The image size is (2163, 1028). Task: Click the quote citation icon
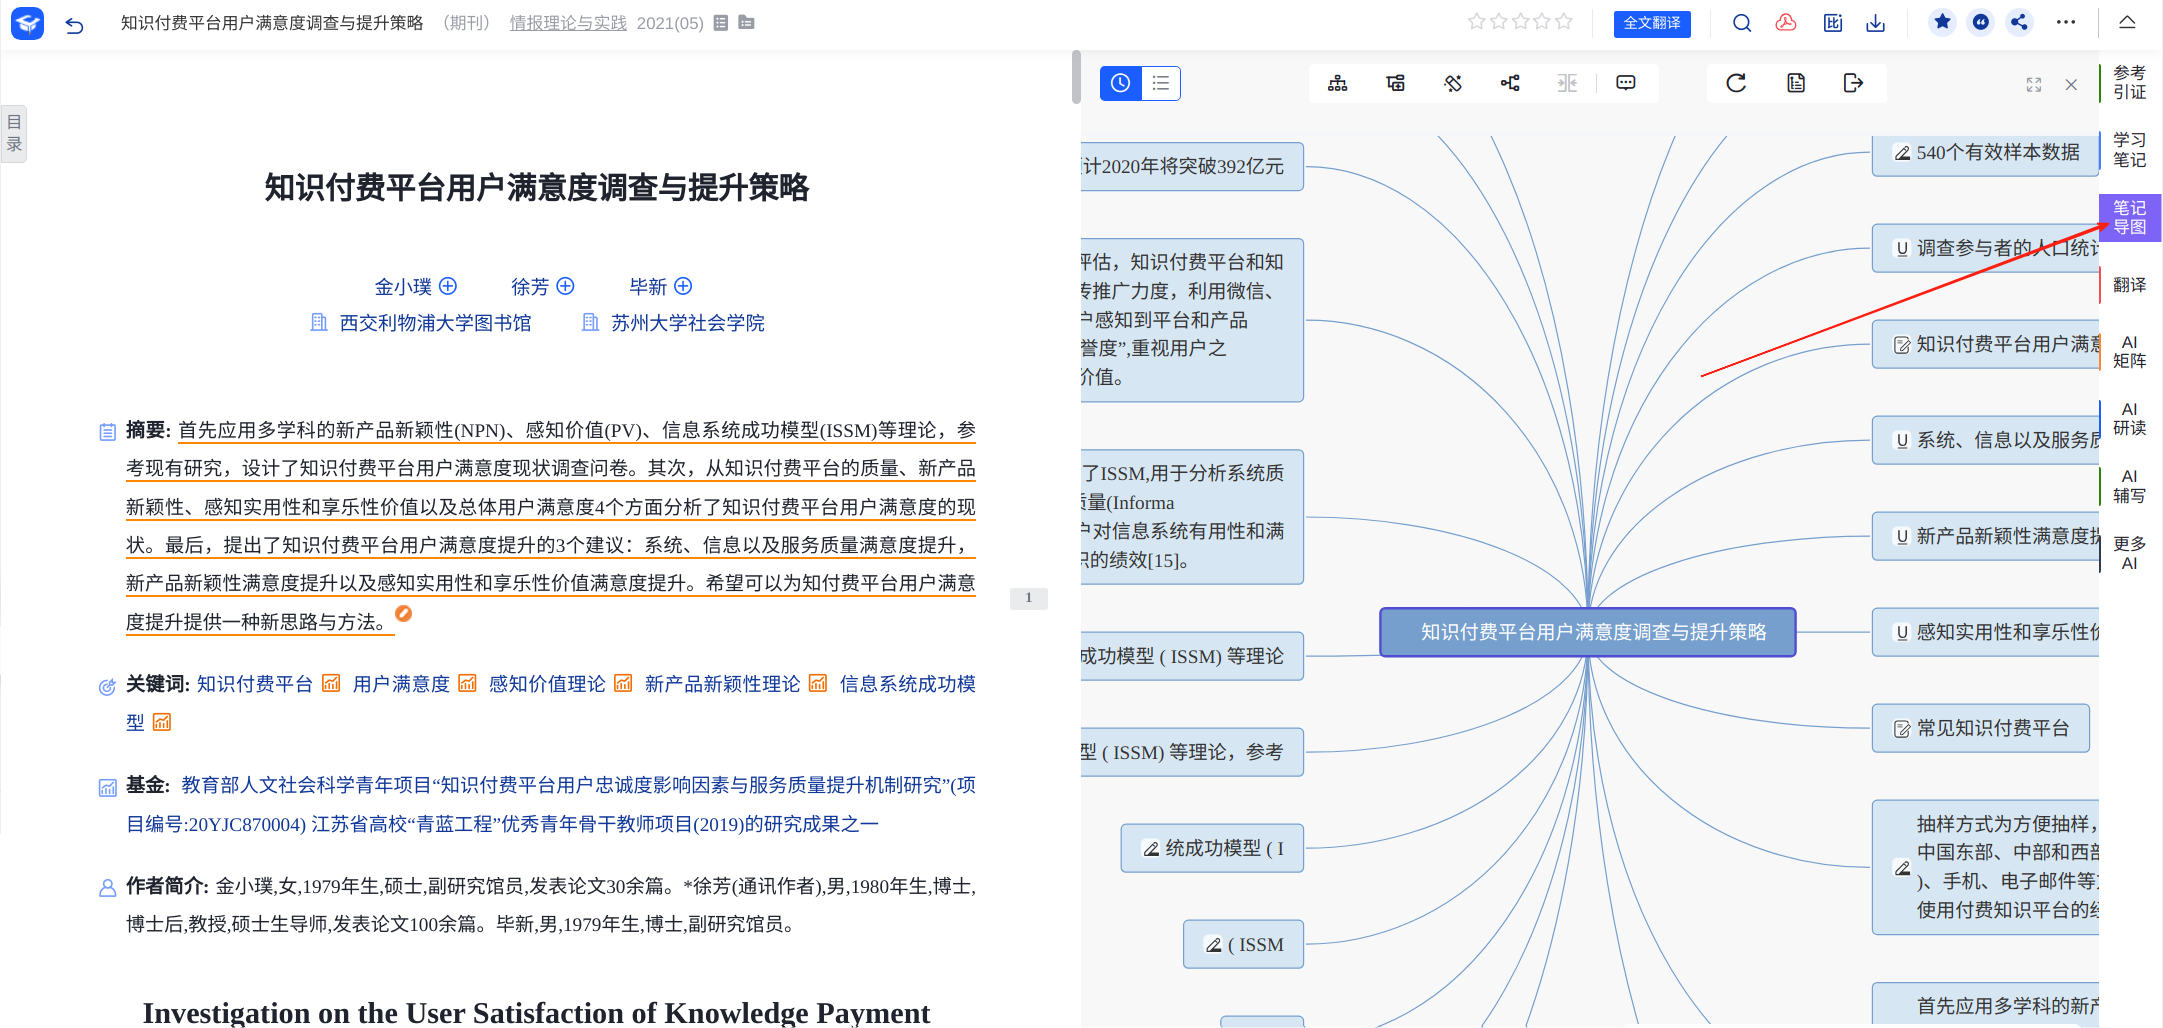point(1981,22)
